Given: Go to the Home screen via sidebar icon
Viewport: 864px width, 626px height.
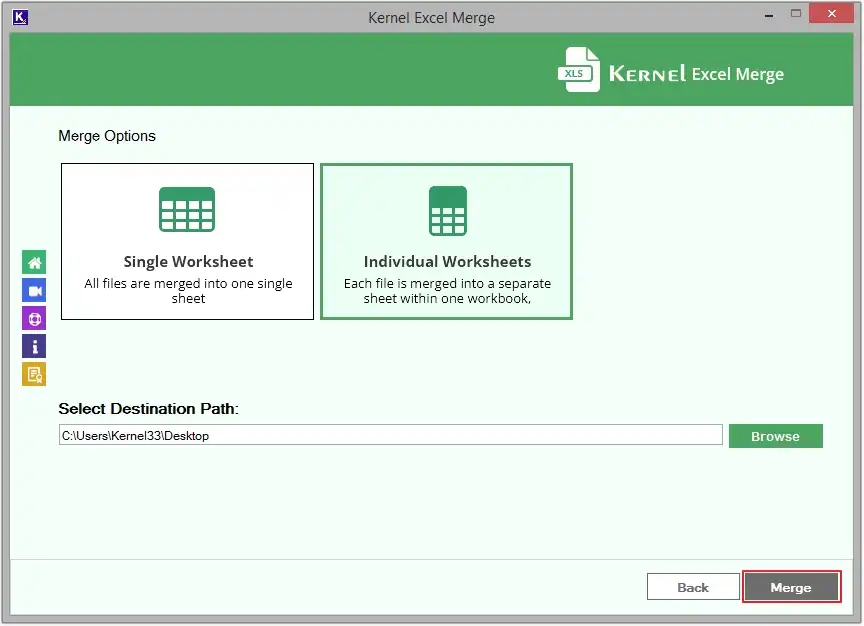Looking at the screenshot, I should click(x=34, y=263).
